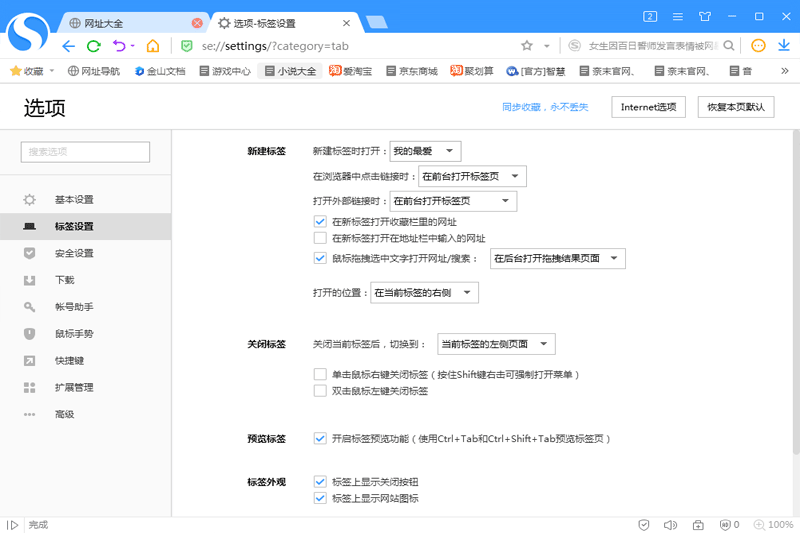The width and height of the screenshot is (800, 533).
Task: Open the main menu via download arrow icon
Action: coord(781,46)
